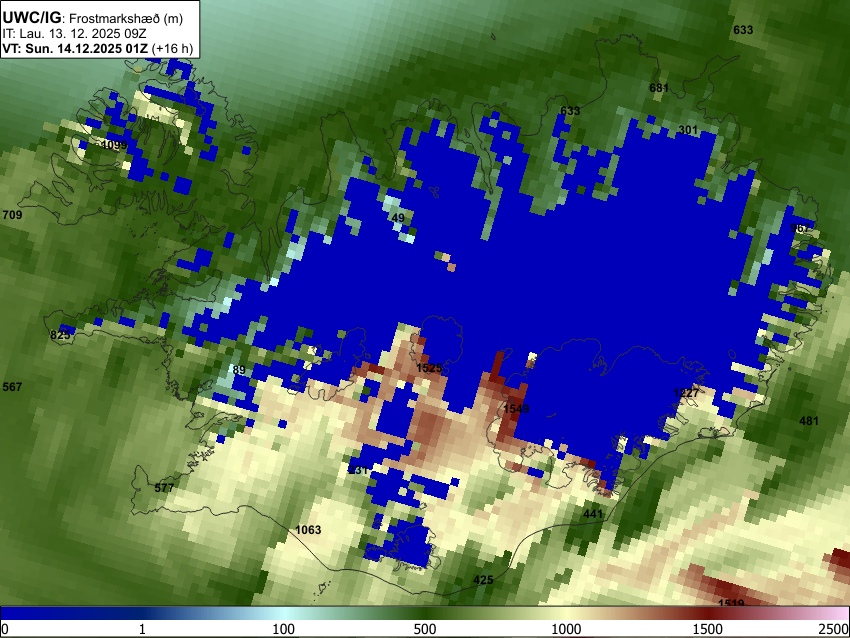Click the 301 map value
The image size is (850, 638).
coord(688,130)
